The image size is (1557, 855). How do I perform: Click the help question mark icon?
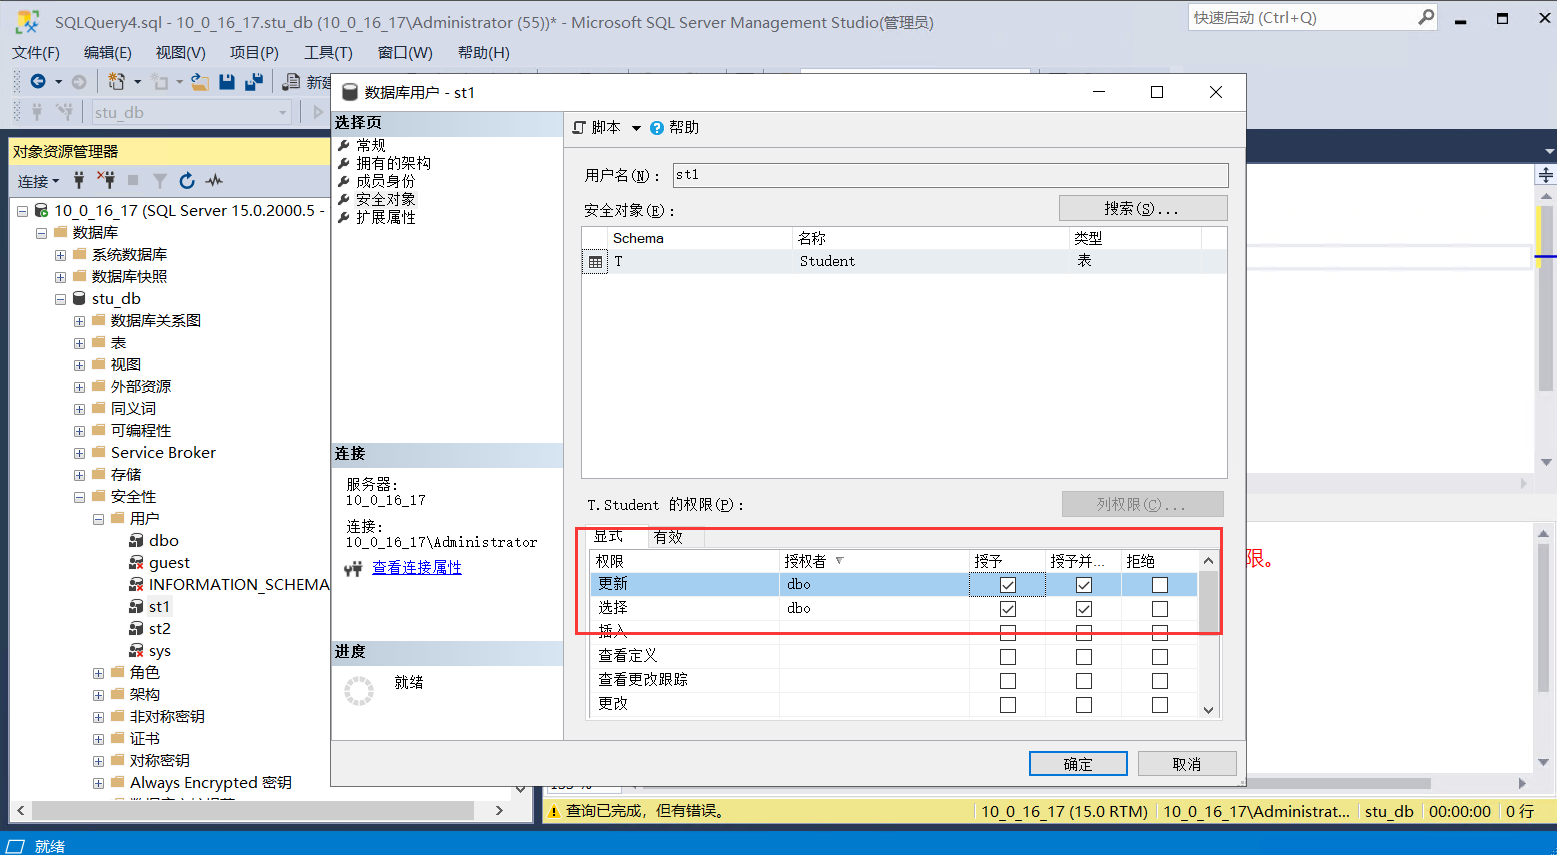[657, 128]
